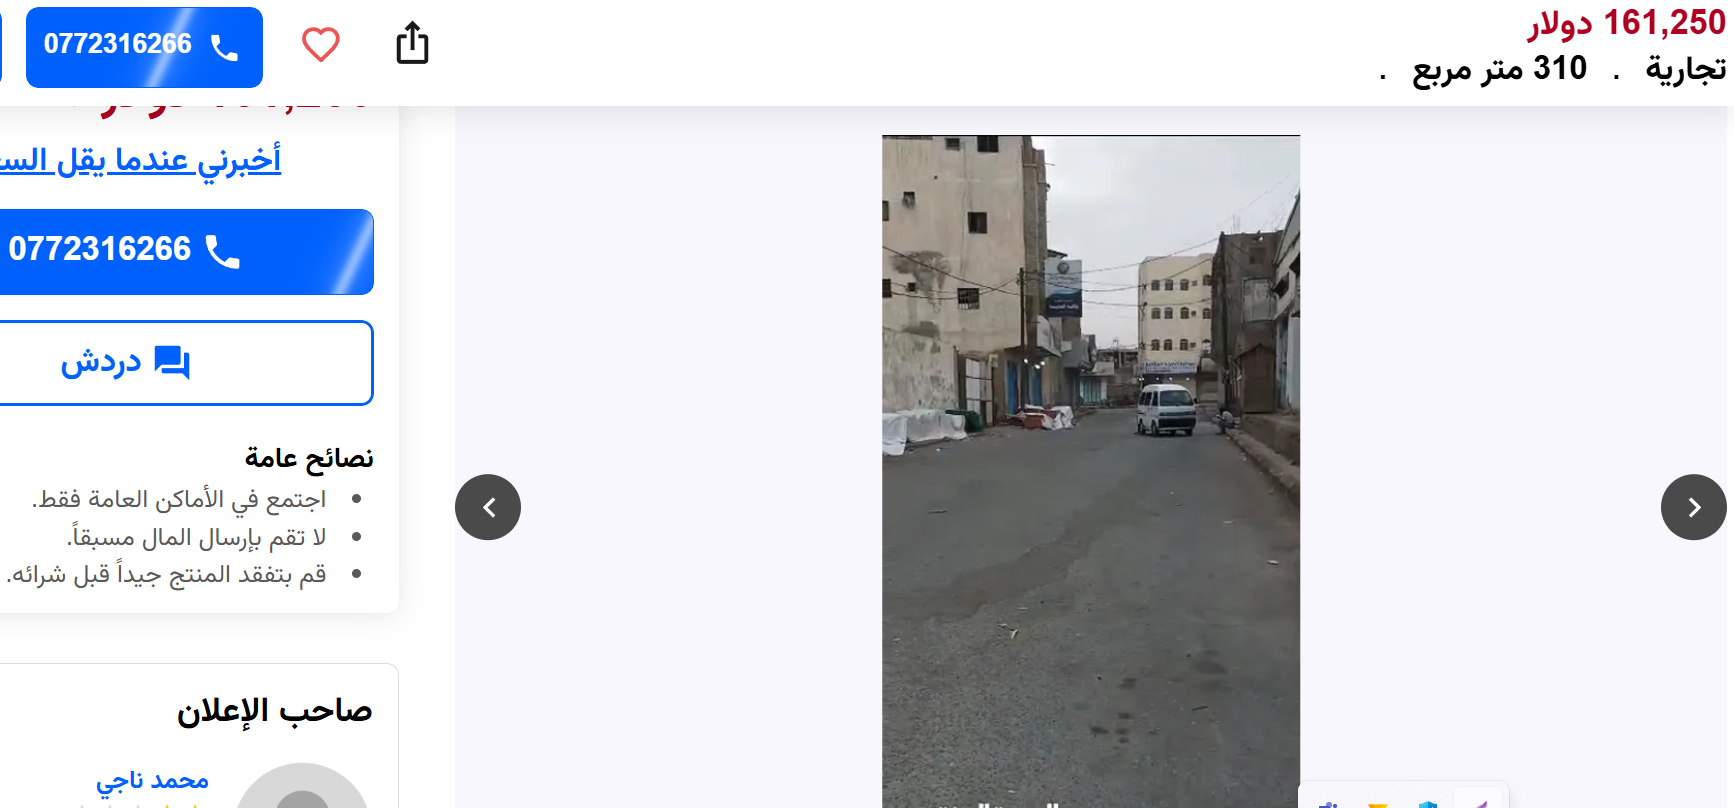Open the share listing icon
Viewport: 1734px width, 808px height.
pyautogui.click(x=412, y=43)
